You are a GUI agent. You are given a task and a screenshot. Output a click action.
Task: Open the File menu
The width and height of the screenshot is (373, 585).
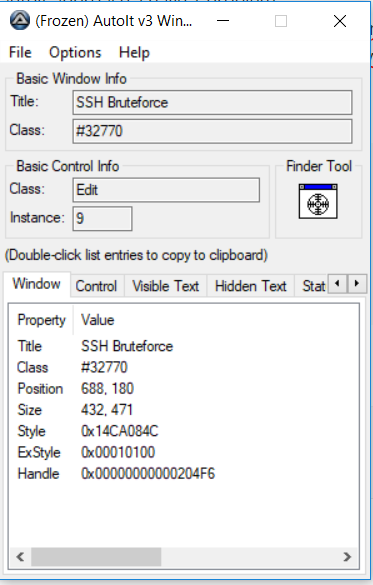coord(20,53)
